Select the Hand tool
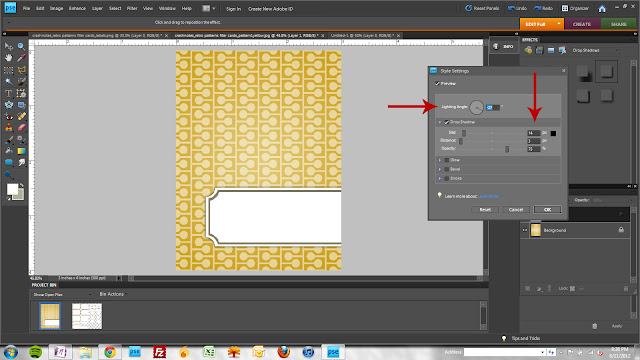This screenshot has width=640, height=360. pos(9,58)
